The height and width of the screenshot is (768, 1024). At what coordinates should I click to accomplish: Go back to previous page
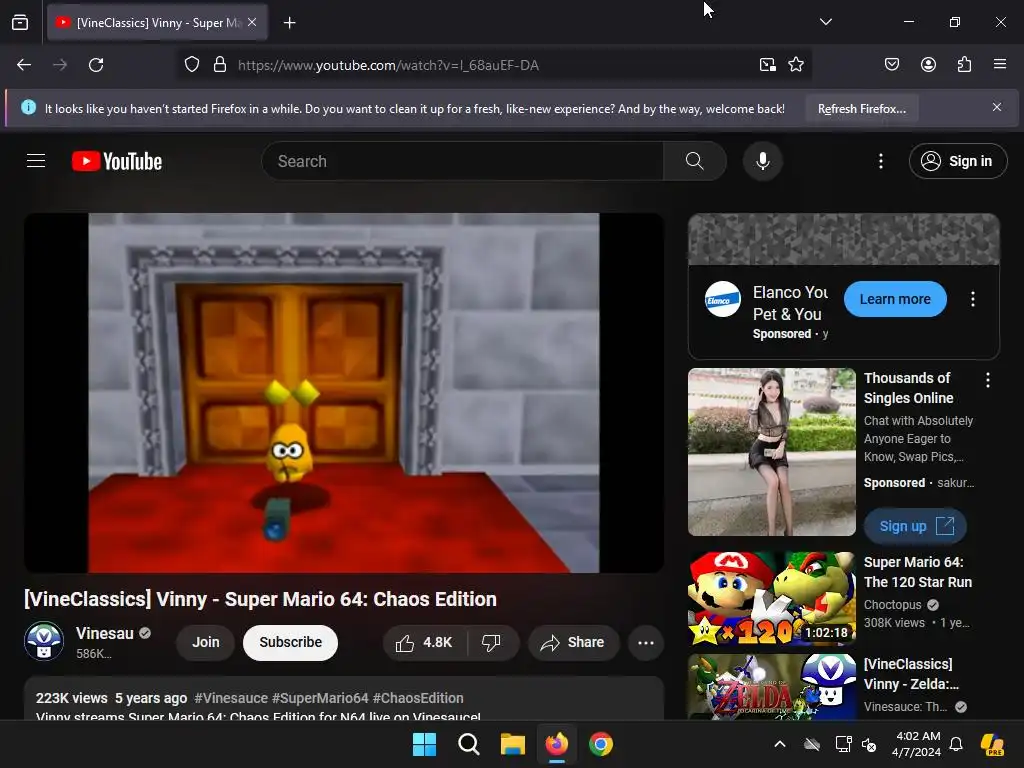coord(24,65)
